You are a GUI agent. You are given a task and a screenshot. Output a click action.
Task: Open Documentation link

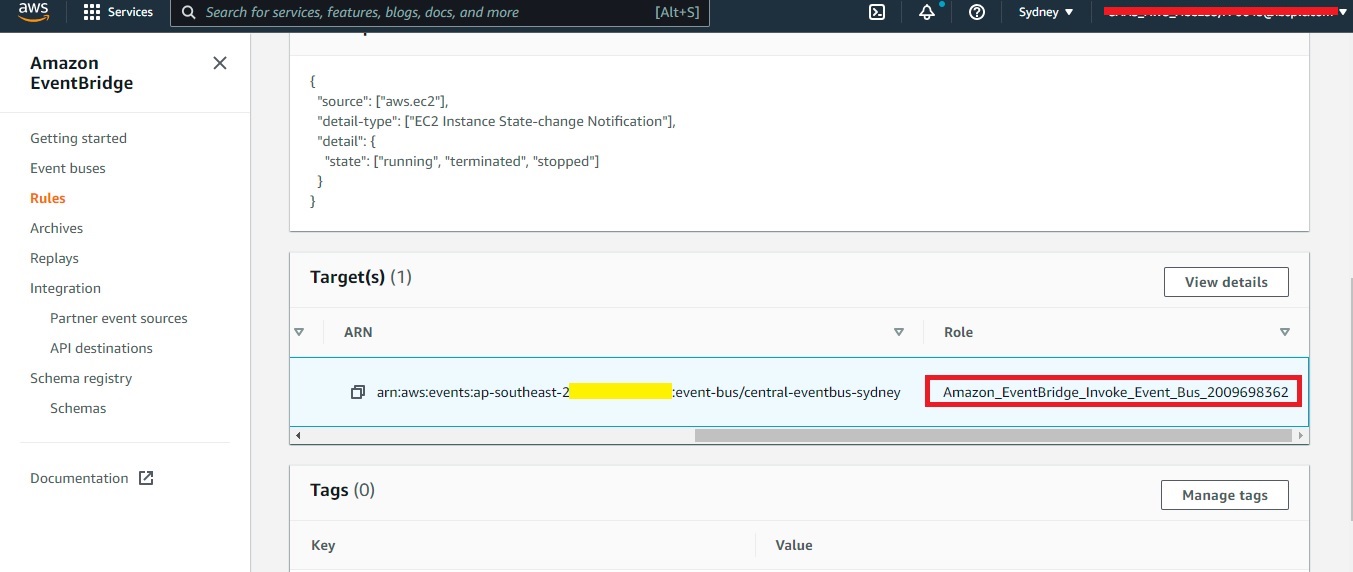[79, 478]
